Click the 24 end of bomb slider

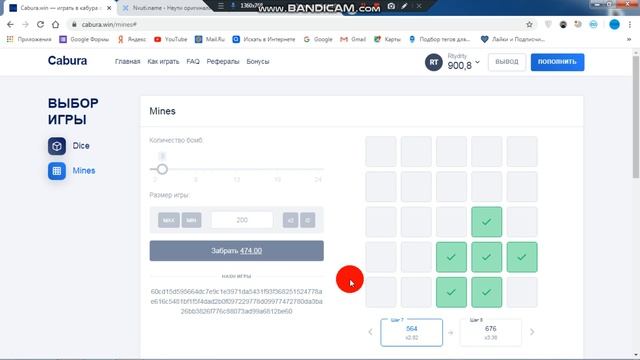coord(318,180)
